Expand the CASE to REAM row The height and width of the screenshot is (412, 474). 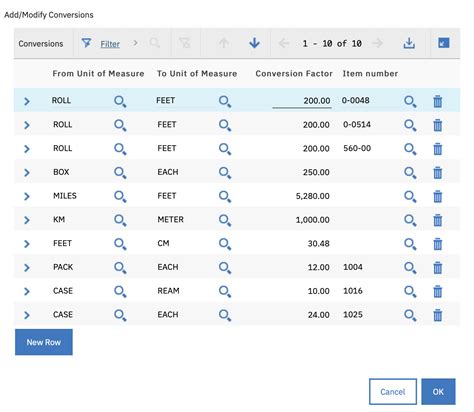27,291
